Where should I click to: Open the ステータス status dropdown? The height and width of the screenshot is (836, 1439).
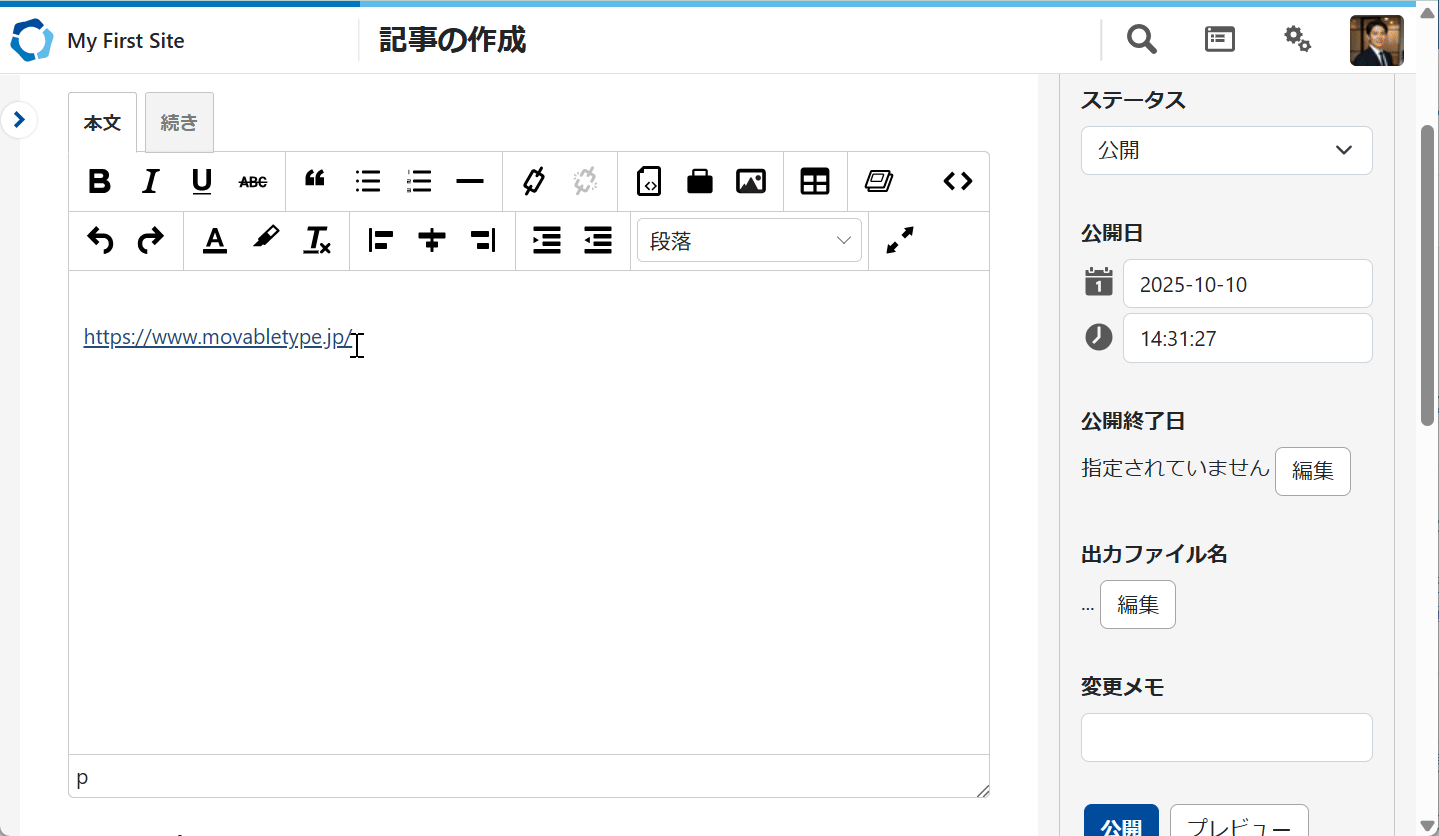pyautogui.click(x=1226, y=151)
